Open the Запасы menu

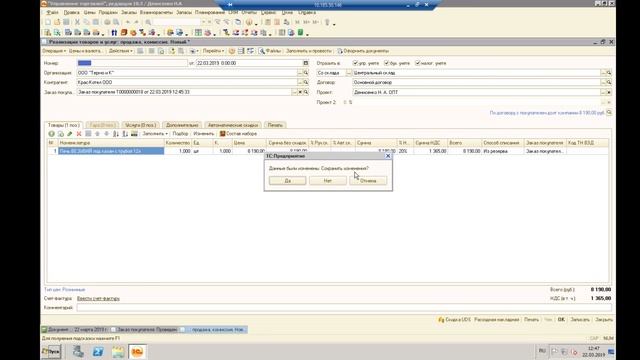(184, 13)
